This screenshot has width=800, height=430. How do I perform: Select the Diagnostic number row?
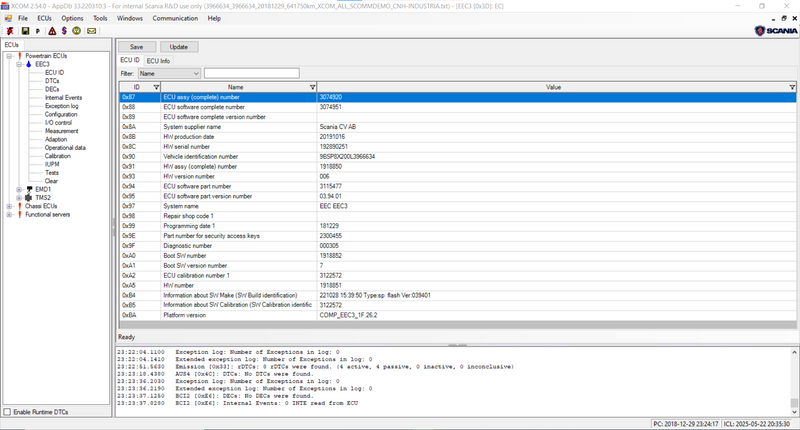[x=458, y=246]
